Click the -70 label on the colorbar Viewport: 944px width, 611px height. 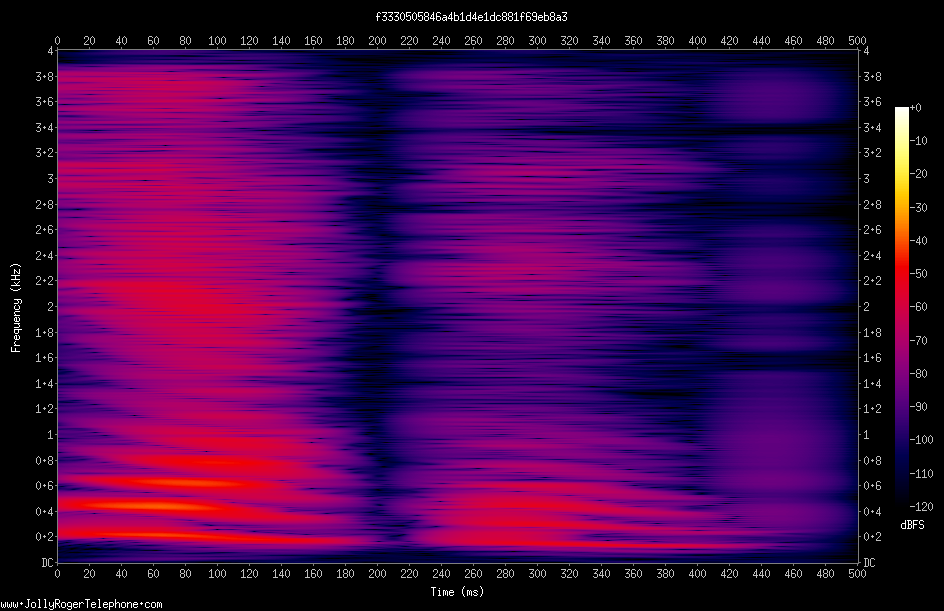point(918,341)
